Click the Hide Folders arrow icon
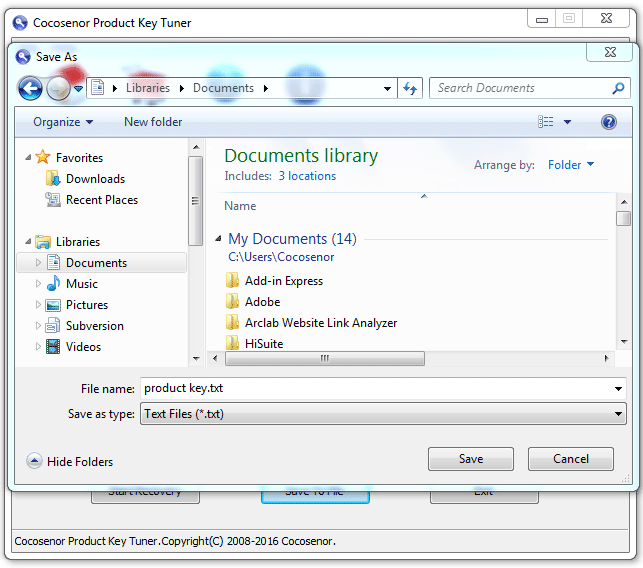The height and width of the screenshot is (568, 643). [x=34, y=461]
